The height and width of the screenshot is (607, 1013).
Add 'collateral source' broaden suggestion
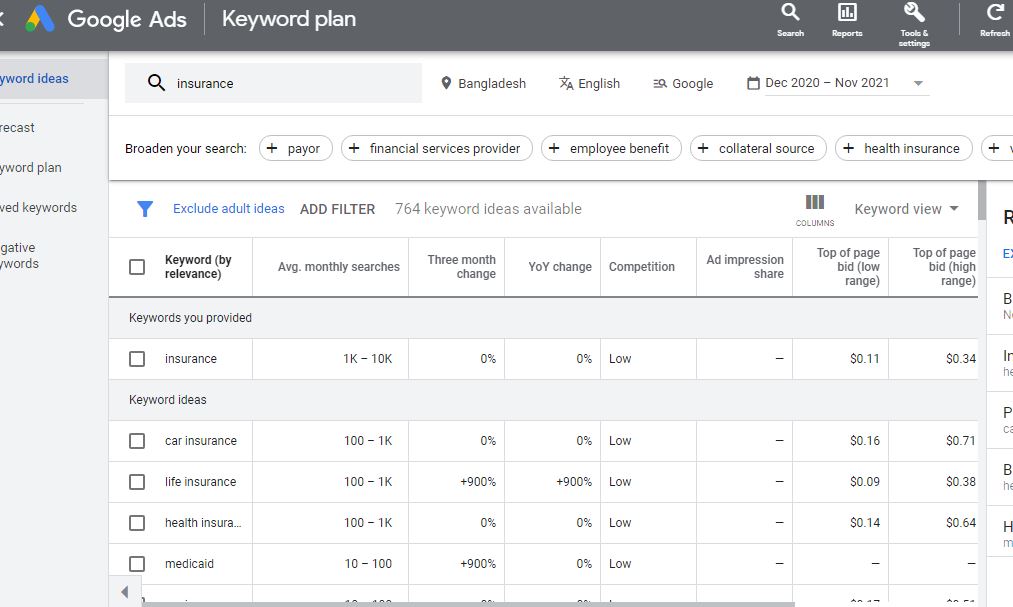point(758,149)
